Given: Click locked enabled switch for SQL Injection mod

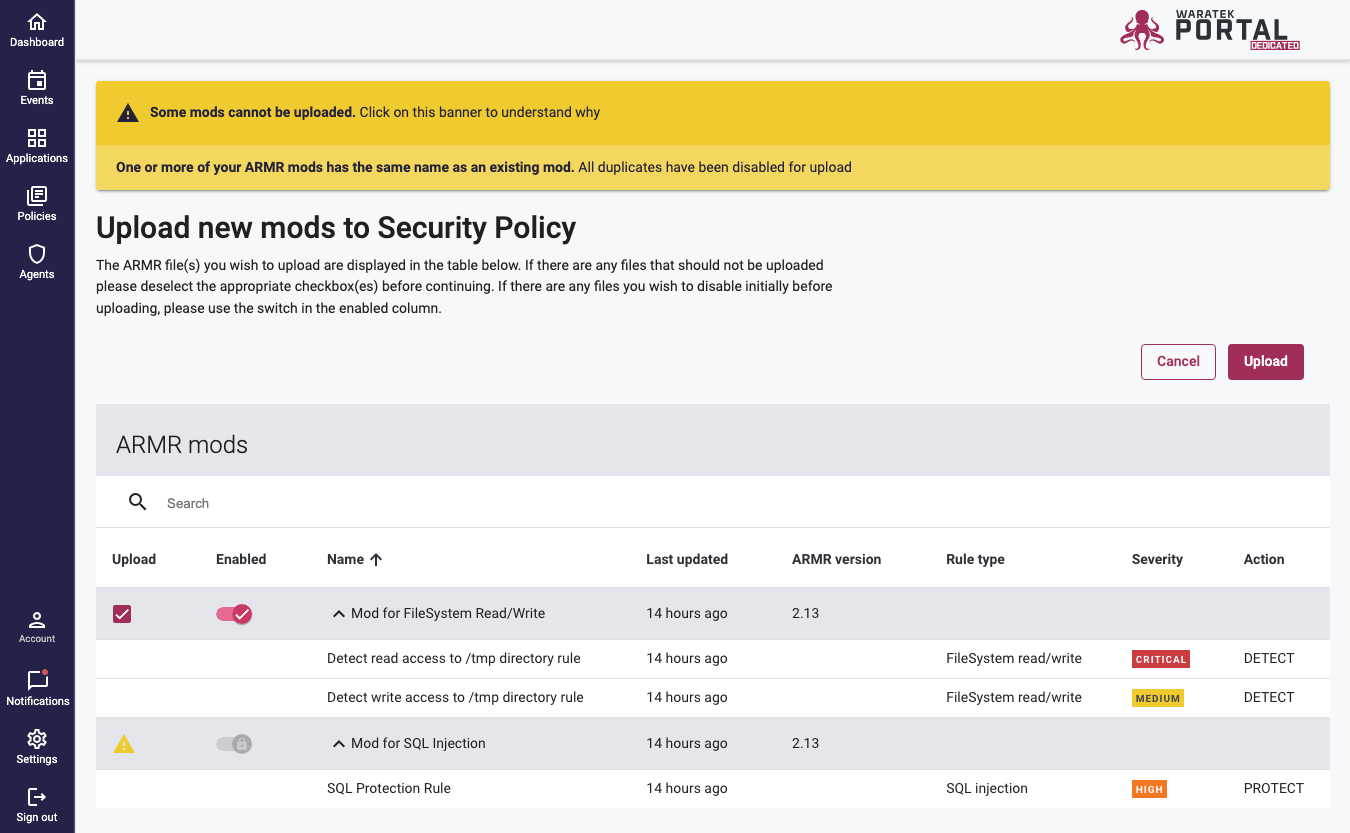Looking at the screenshot, I should pyautogui.click(x=234, y=744).
